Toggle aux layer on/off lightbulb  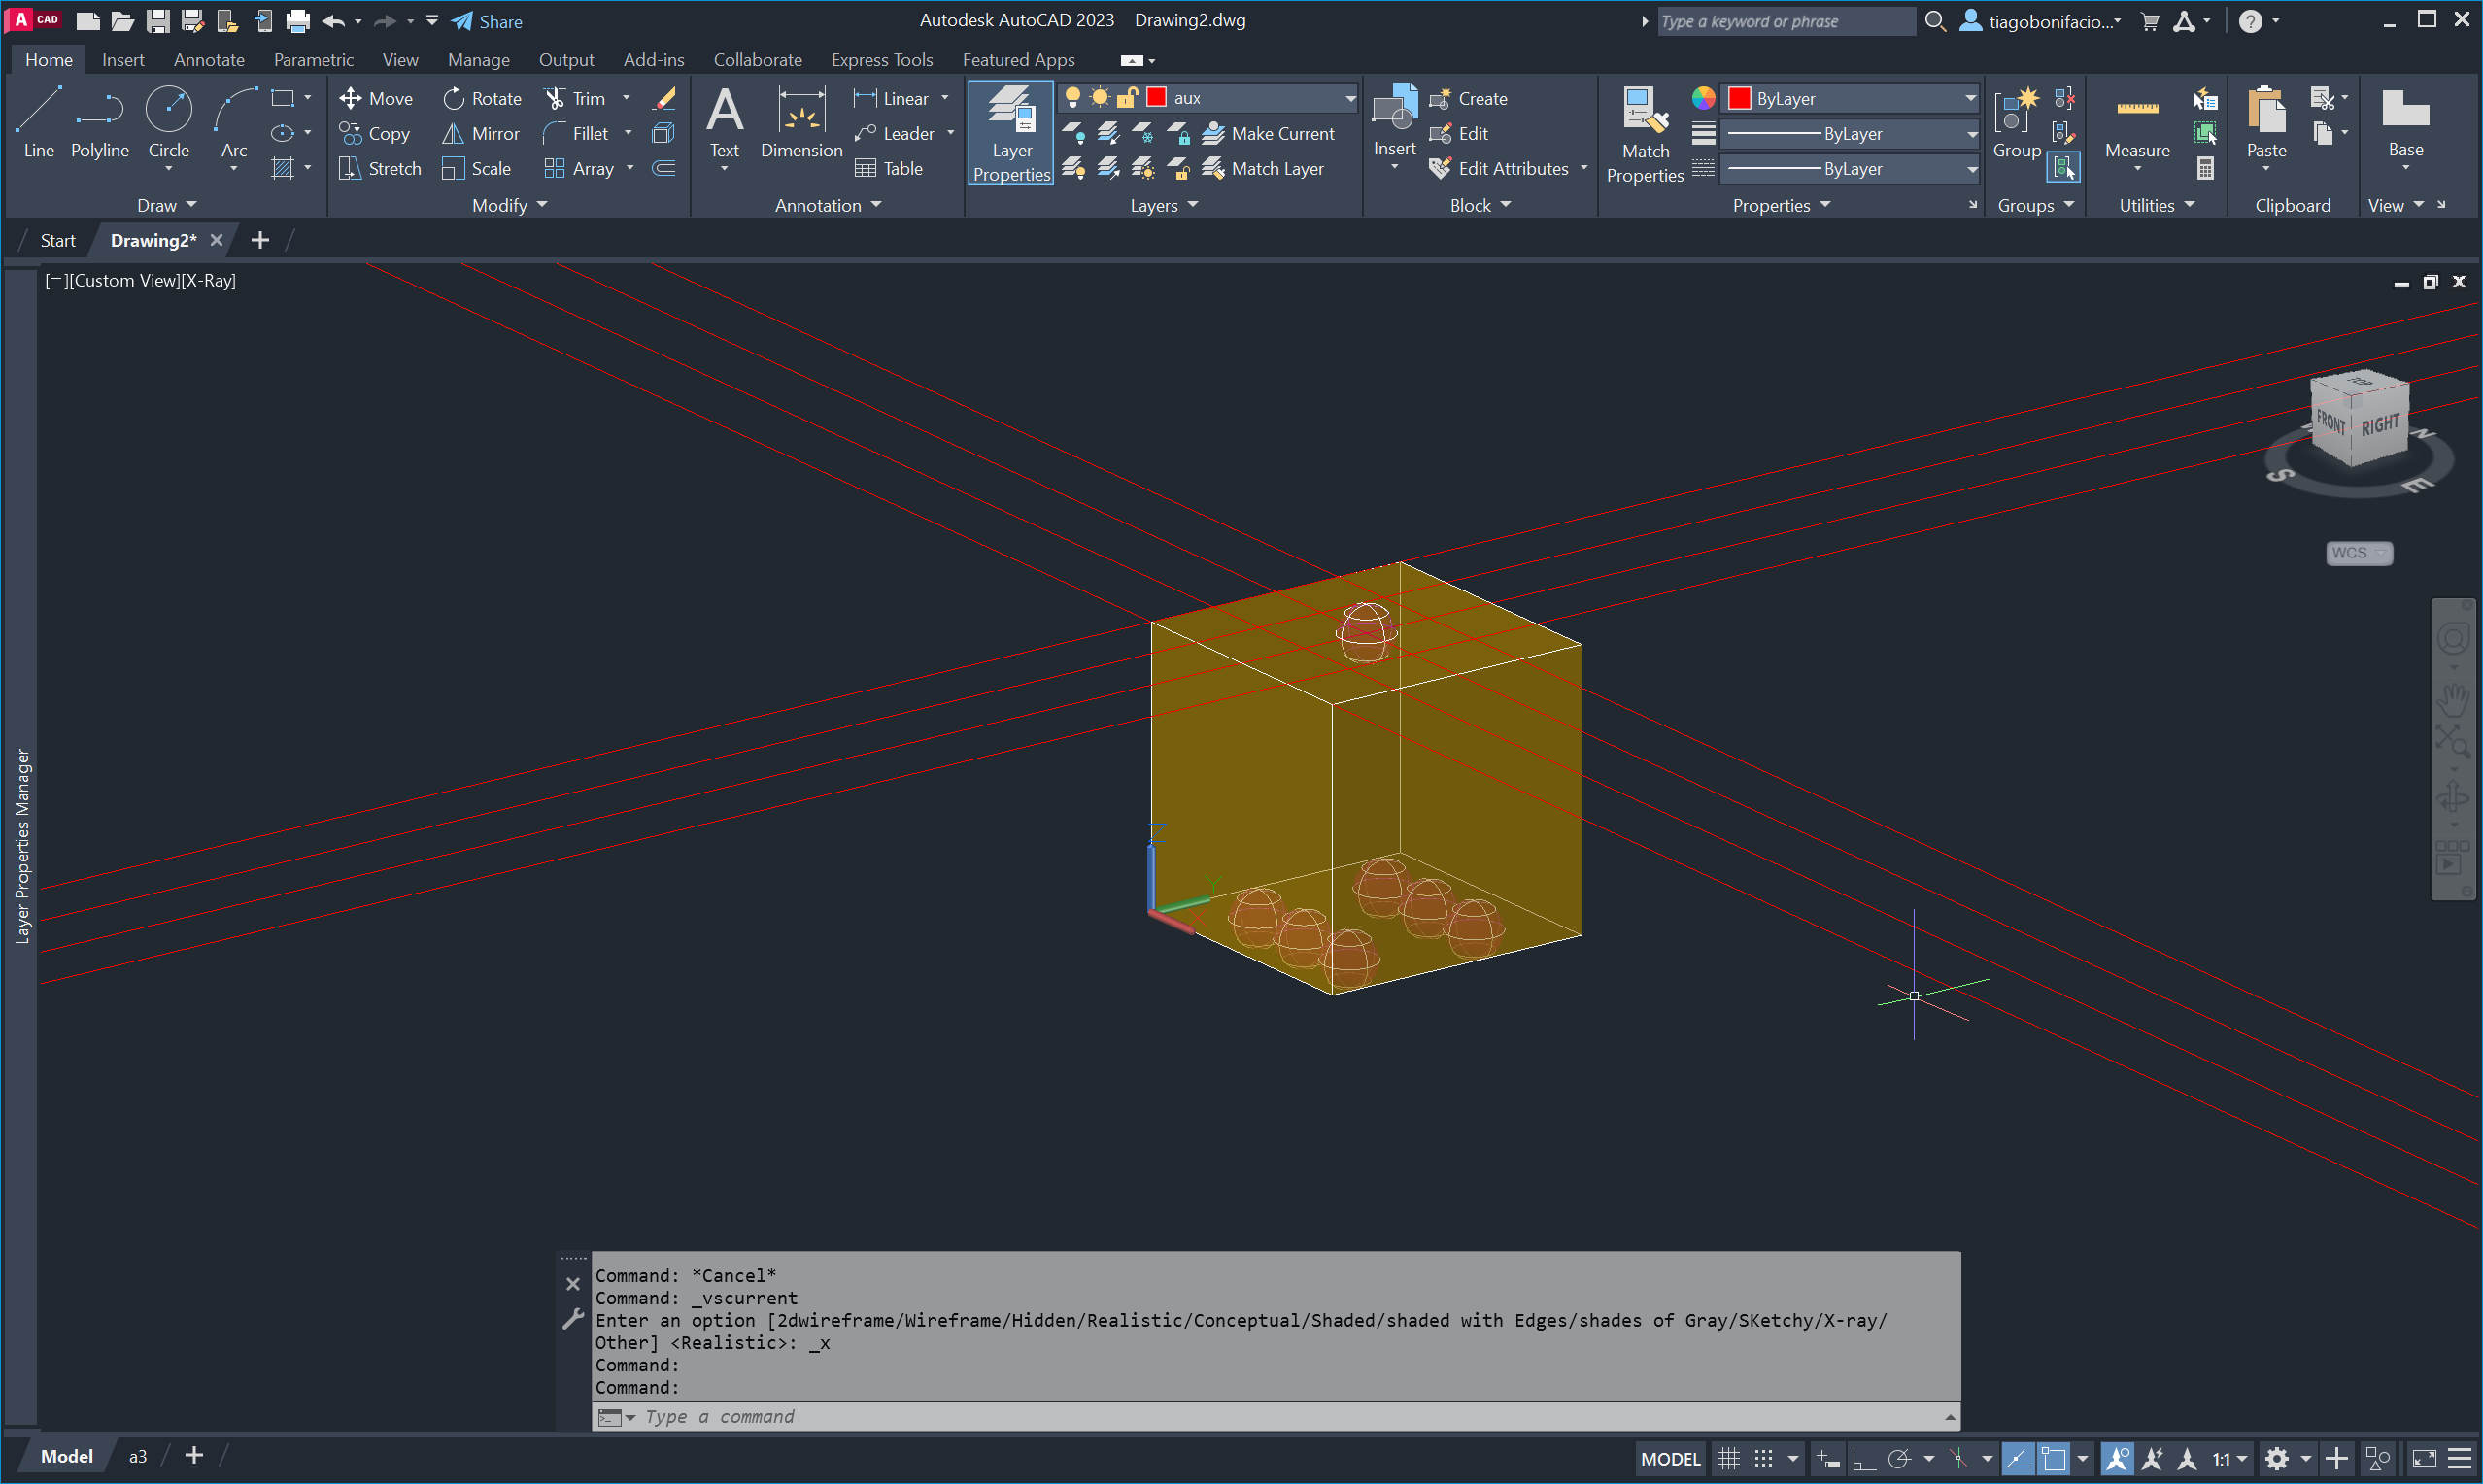[x=1072, y=97]
